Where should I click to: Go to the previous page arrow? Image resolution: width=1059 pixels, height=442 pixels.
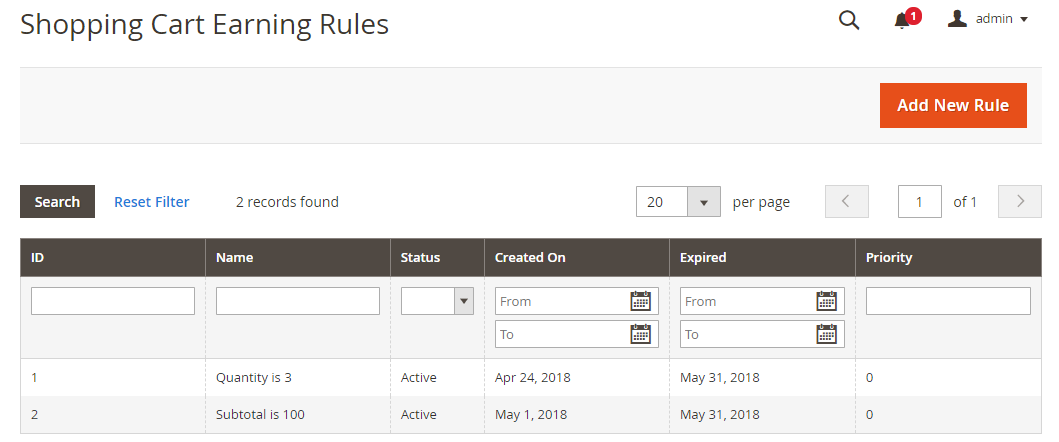coord(846,202)
